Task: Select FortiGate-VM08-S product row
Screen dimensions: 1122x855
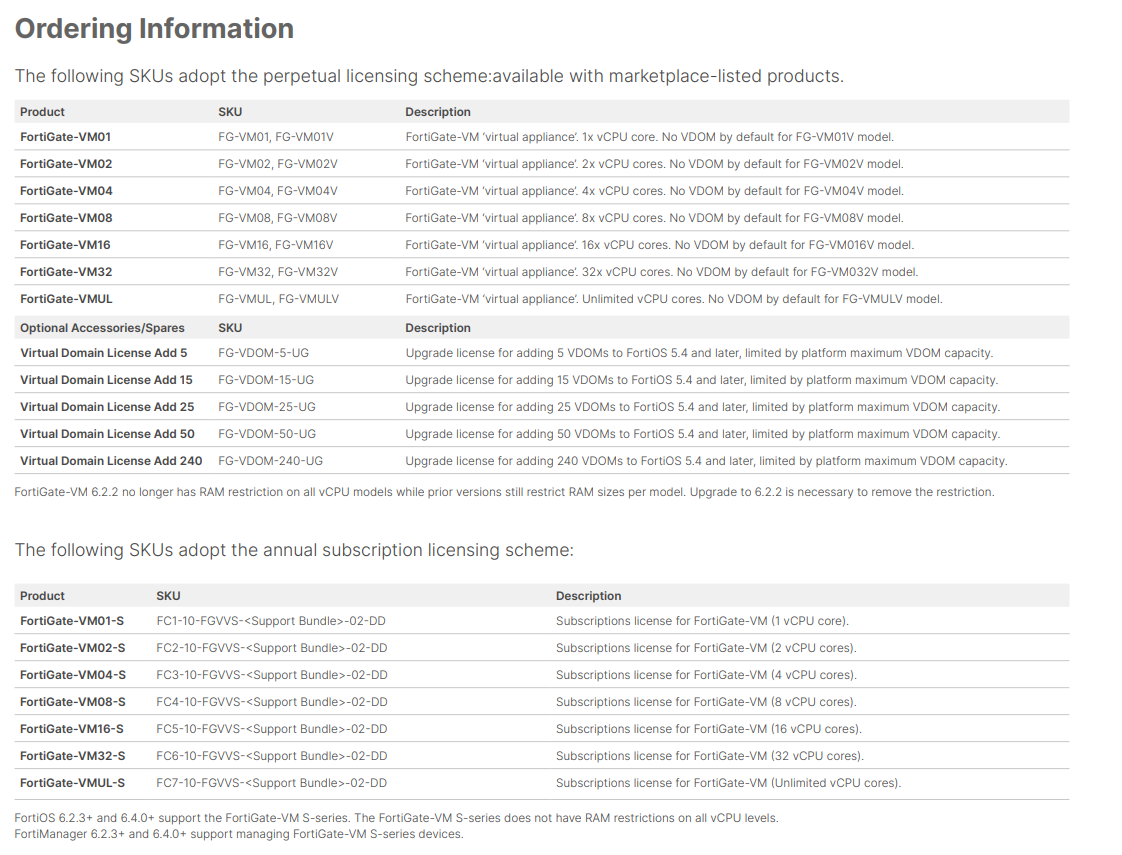Action: [x=542, y=702]
